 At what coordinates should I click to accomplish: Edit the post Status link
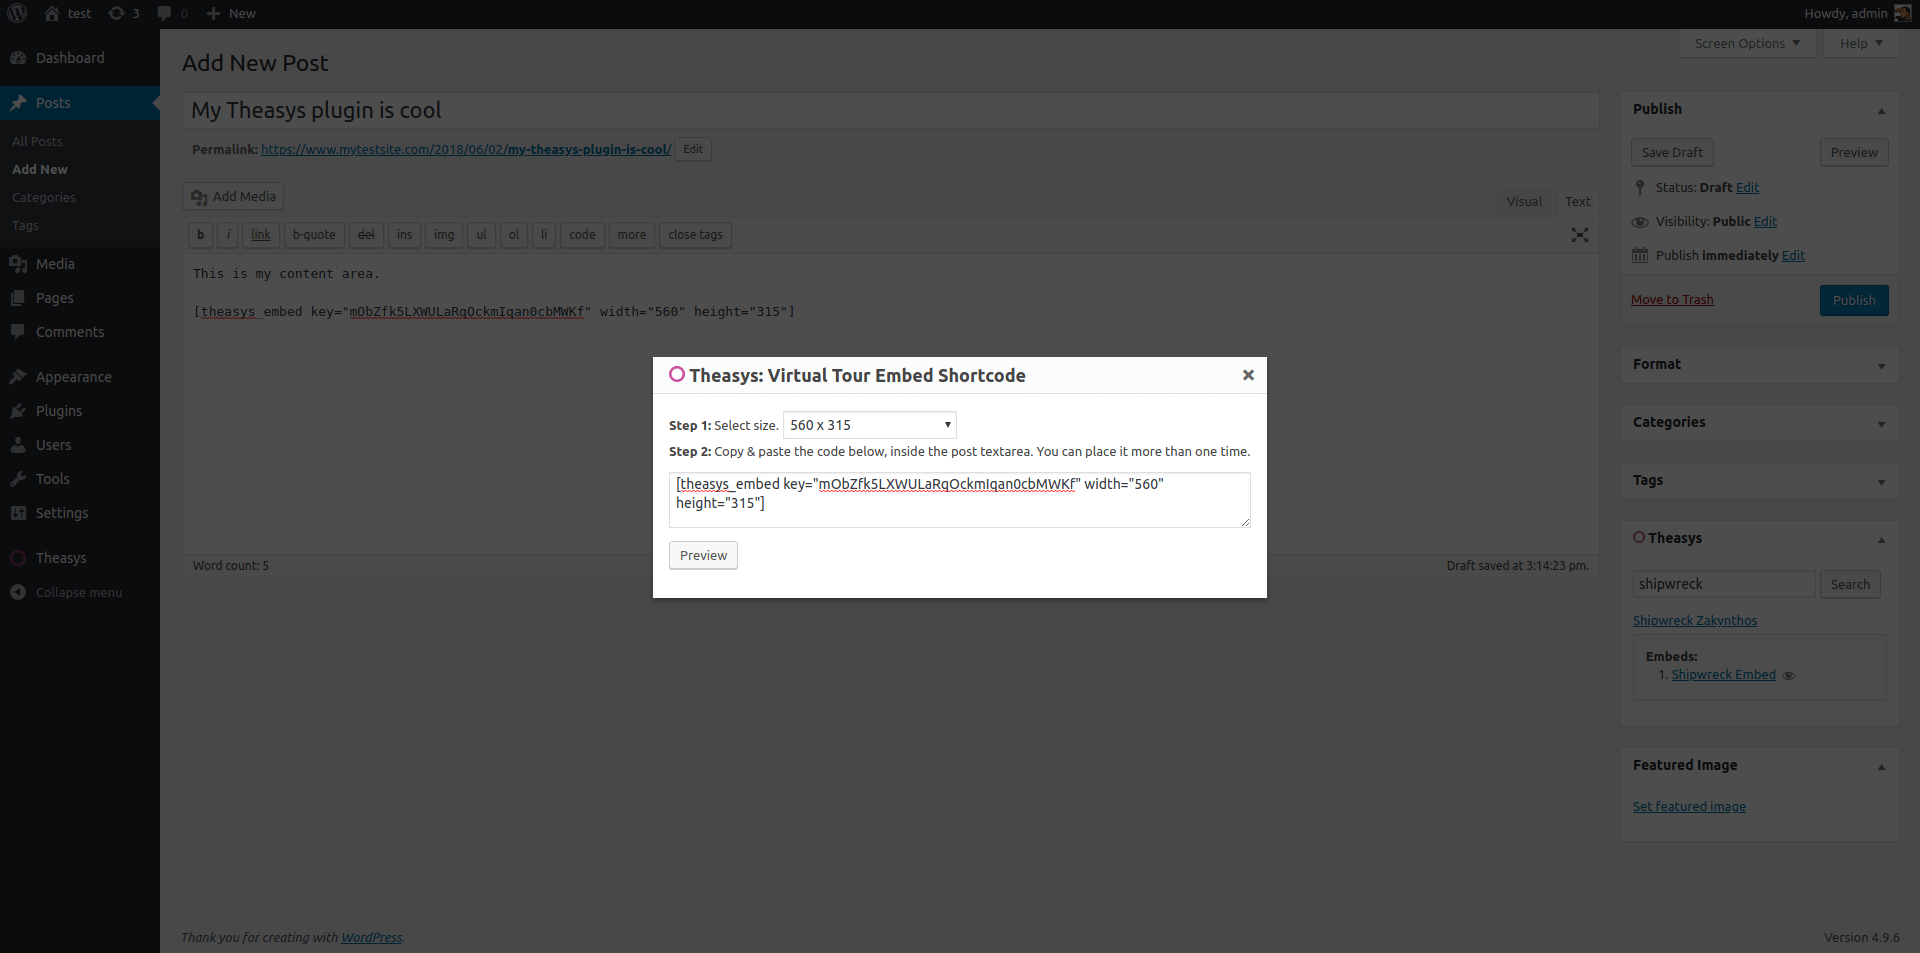1747,188
